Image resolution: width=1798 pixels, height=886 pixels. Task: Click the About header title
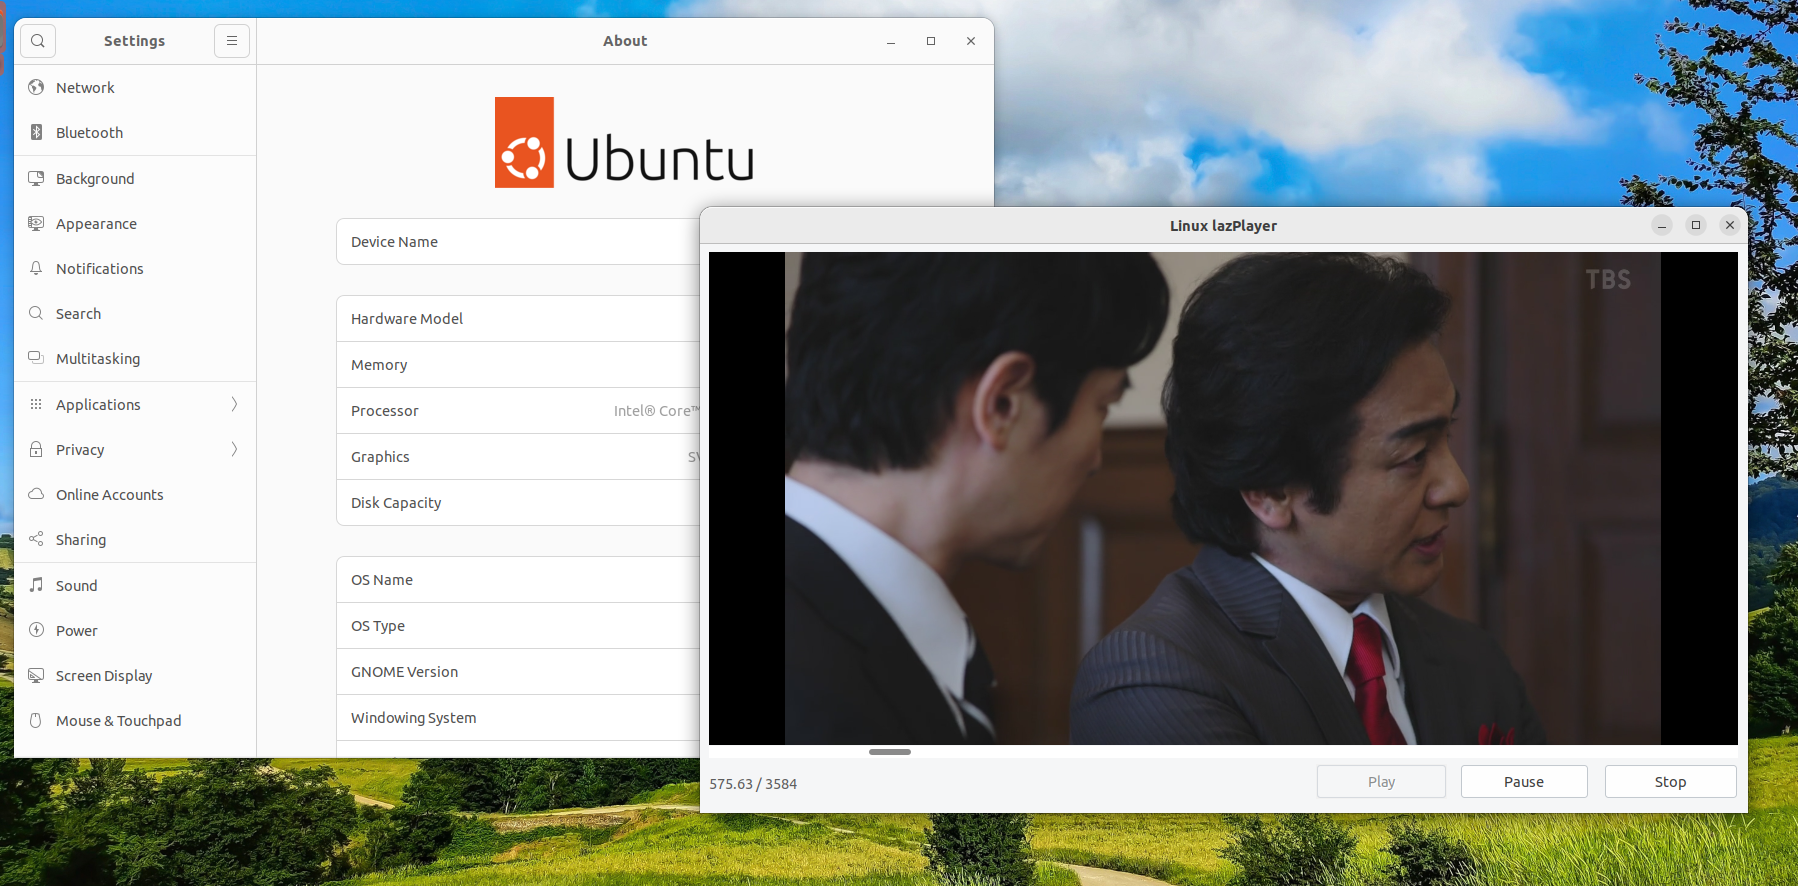click(625, 41)
